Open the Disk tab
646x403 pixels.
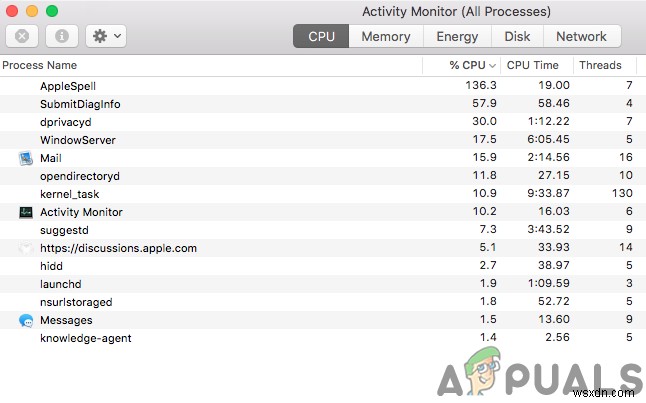point(517,36)
